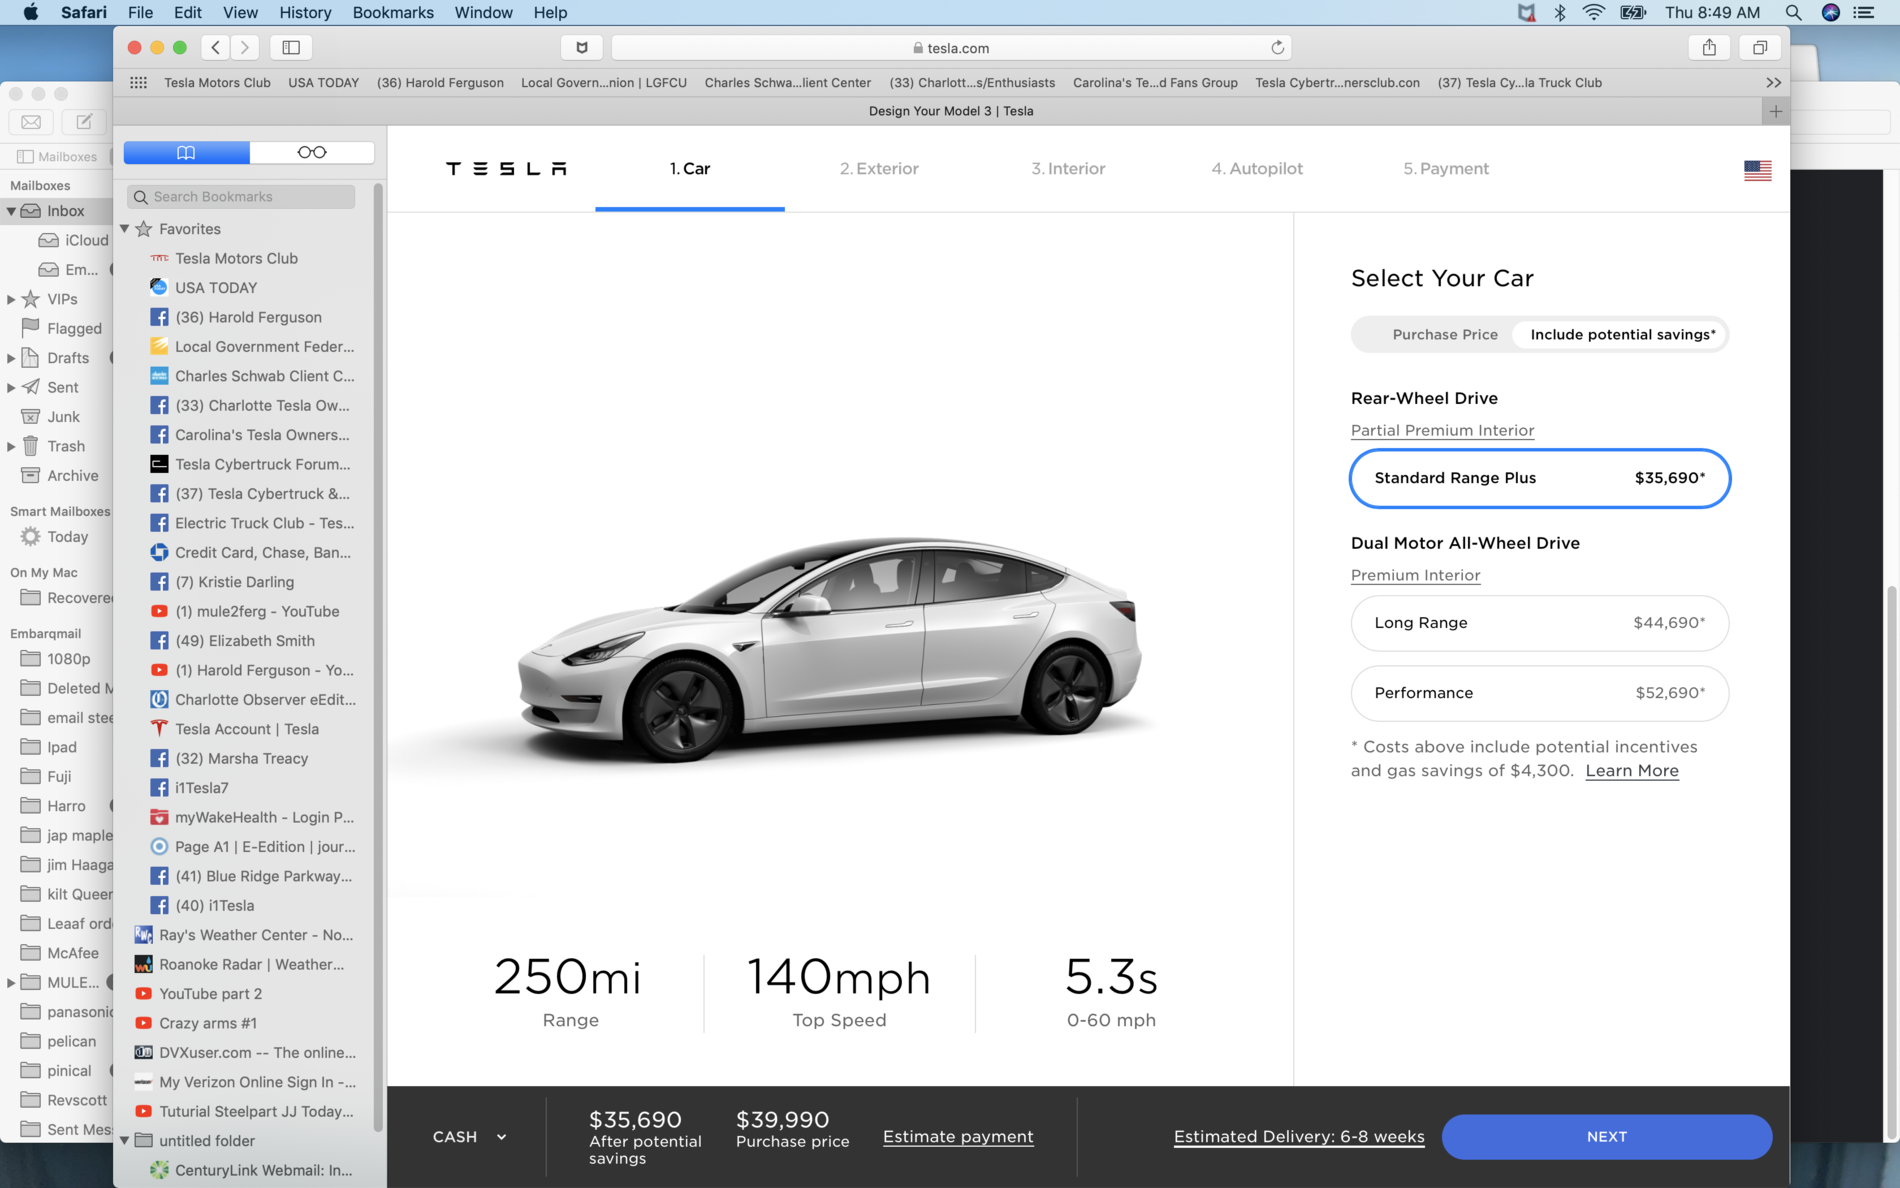Expand Trash in Mail window
Image resolution: width=1900 pixels, height=1188 pixels.
(11, 446)
